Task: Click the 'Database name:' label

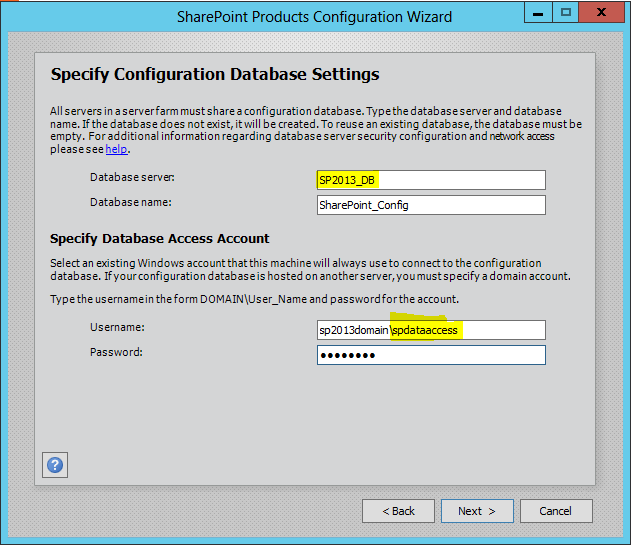Action: (131, 202)
